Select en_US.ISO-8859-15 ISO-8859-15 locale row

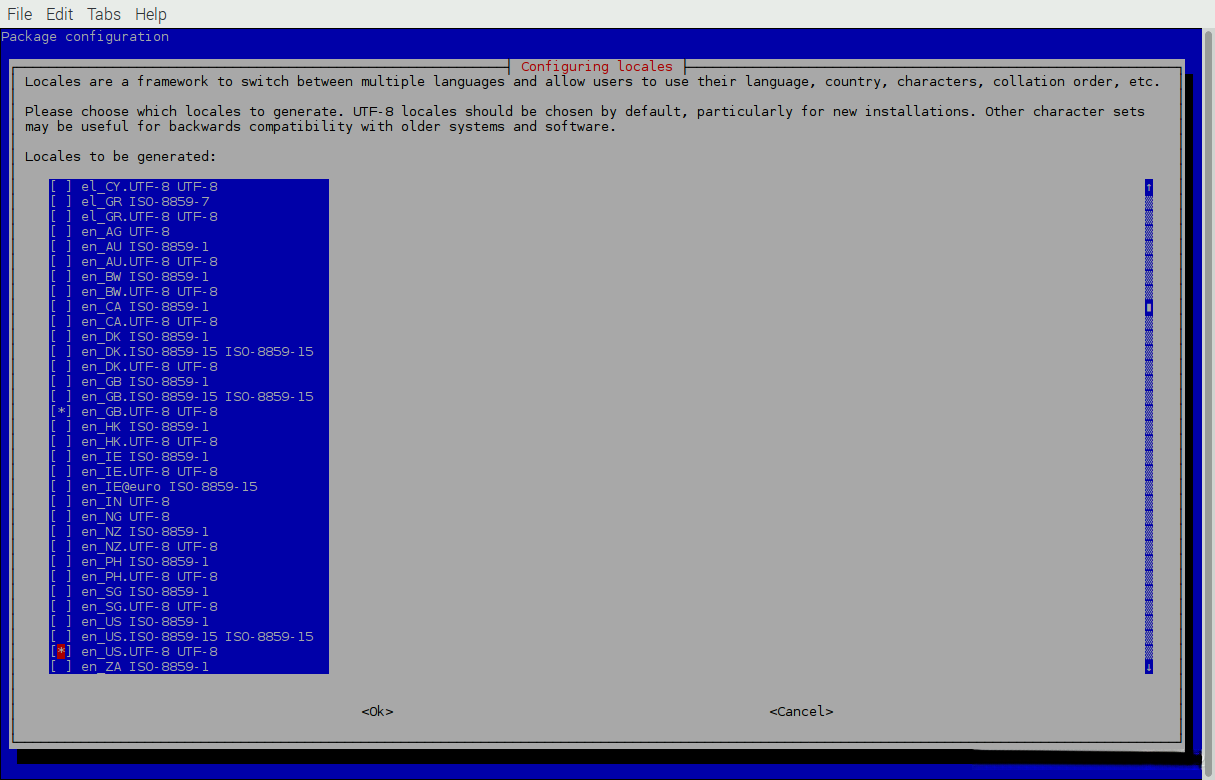189,637
